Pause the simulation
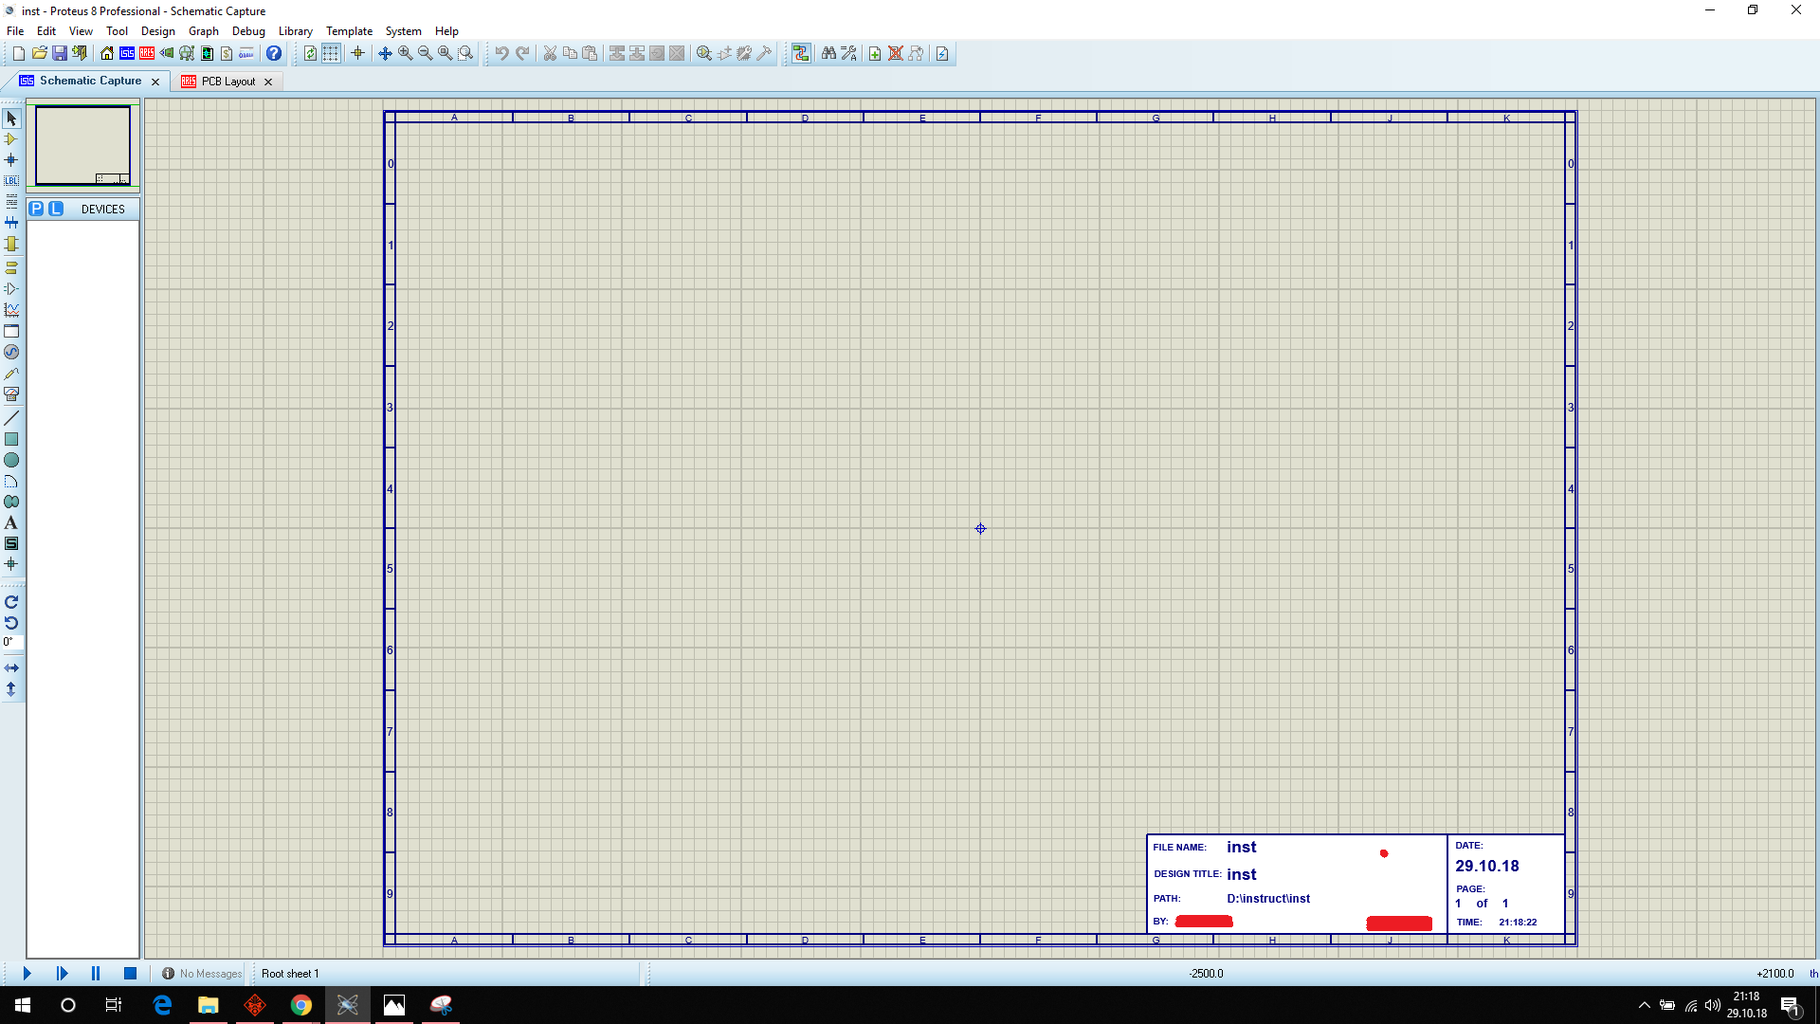The height and width of the screenshot is (1024, 1820). point(96,973)
